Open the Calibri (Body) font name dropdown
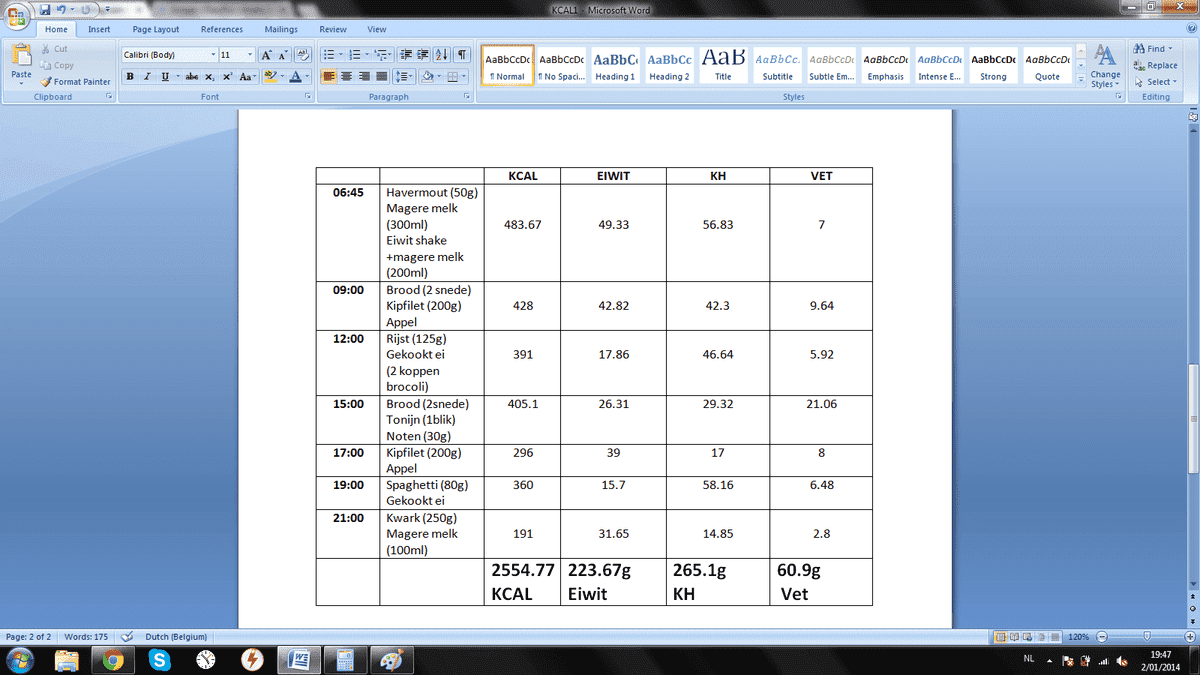1200x675 pixels. coord(168,55)
